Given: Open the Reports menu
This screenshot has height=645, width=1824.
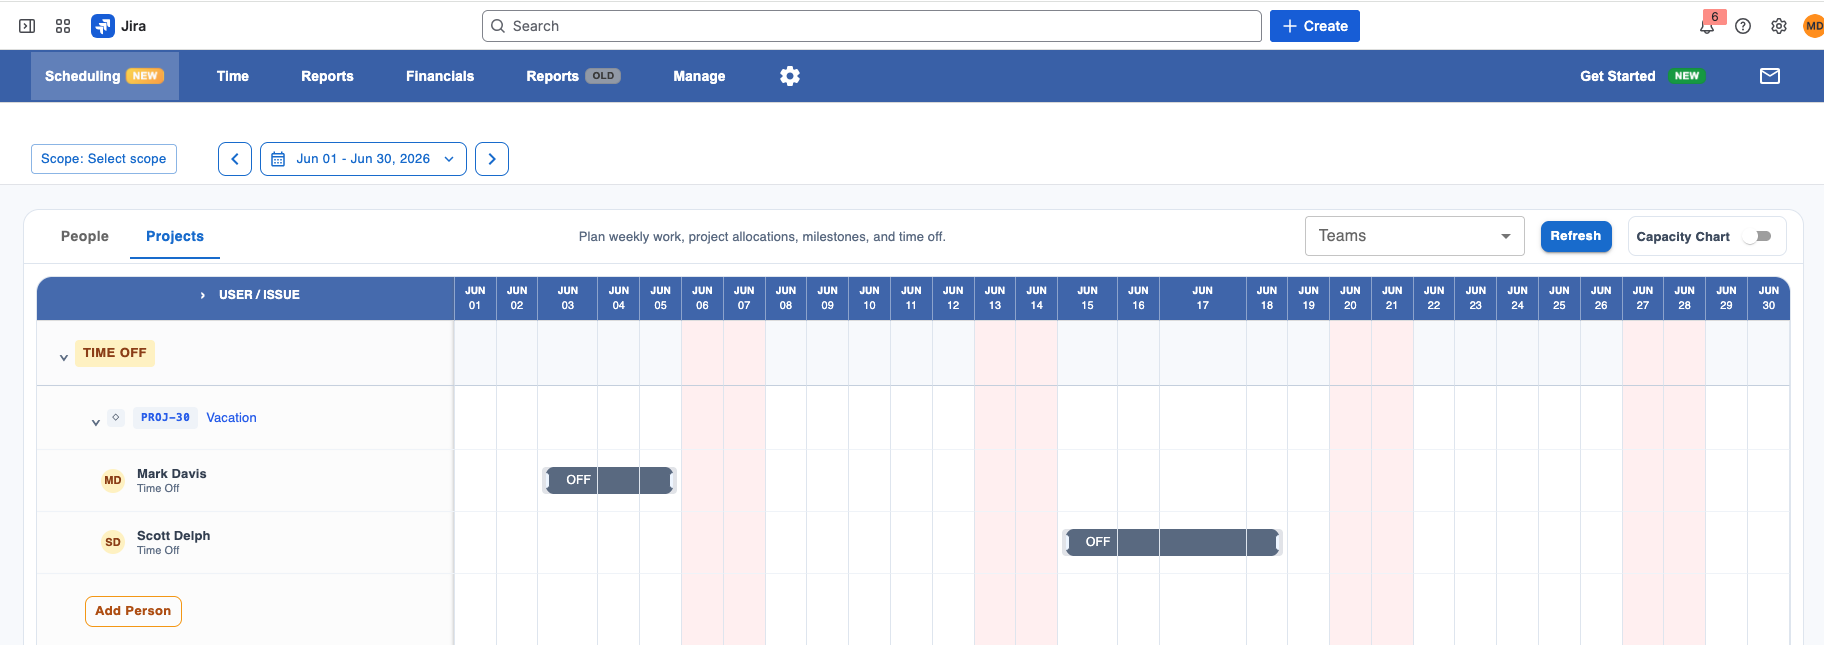Looking at the screenshot, I should (x=327, y=76).
